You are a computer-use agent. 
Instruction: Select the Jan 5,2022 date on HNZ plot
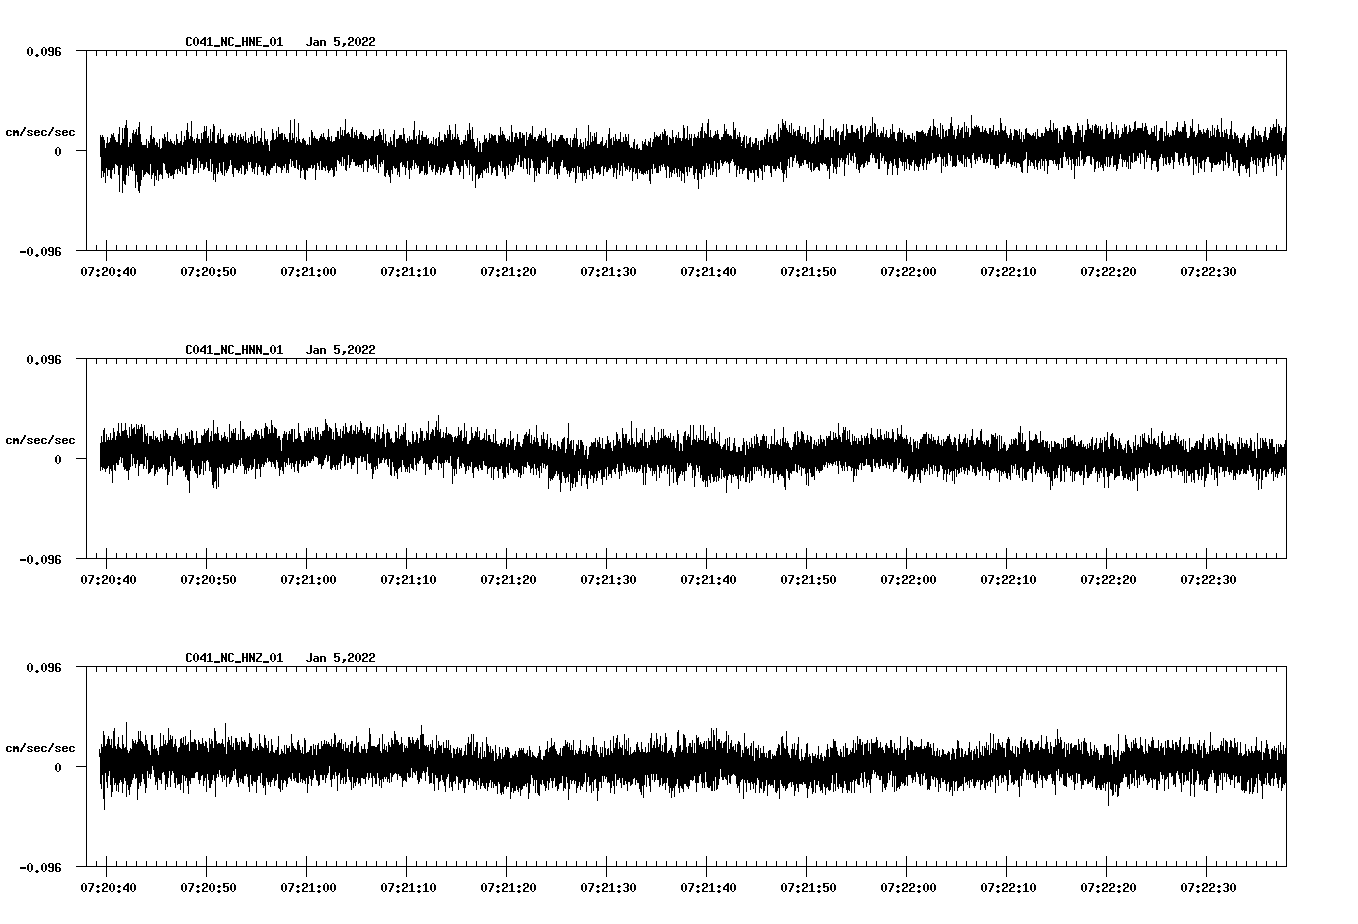click(x=341, y=658)
